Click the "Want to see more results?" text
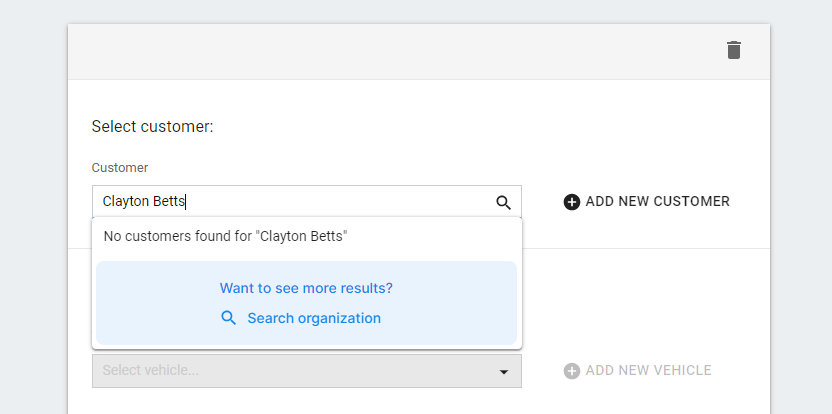The image size is (832, 414). coord(306,288)
